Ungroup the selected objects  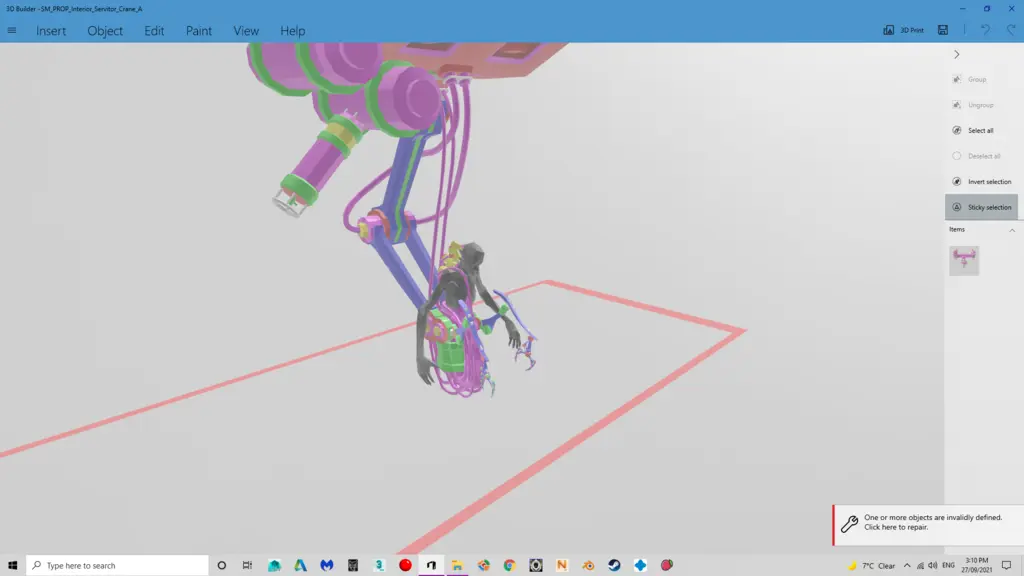click(x=975, y=104)
